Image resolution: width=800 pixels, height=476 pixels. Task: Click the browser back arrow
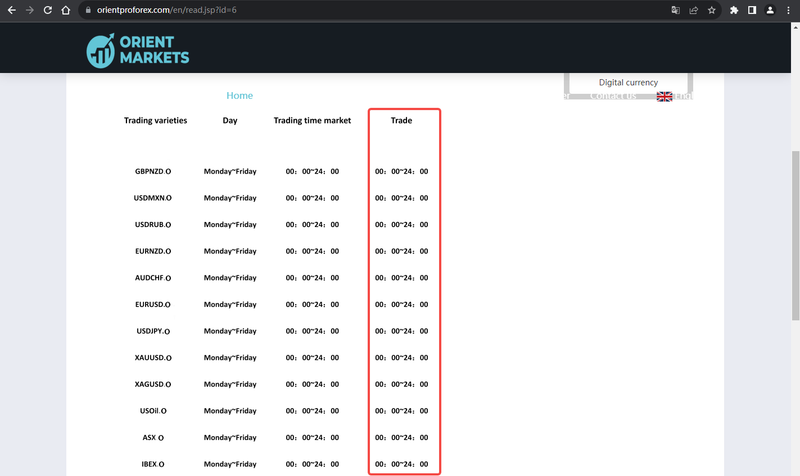pos(11,10)
